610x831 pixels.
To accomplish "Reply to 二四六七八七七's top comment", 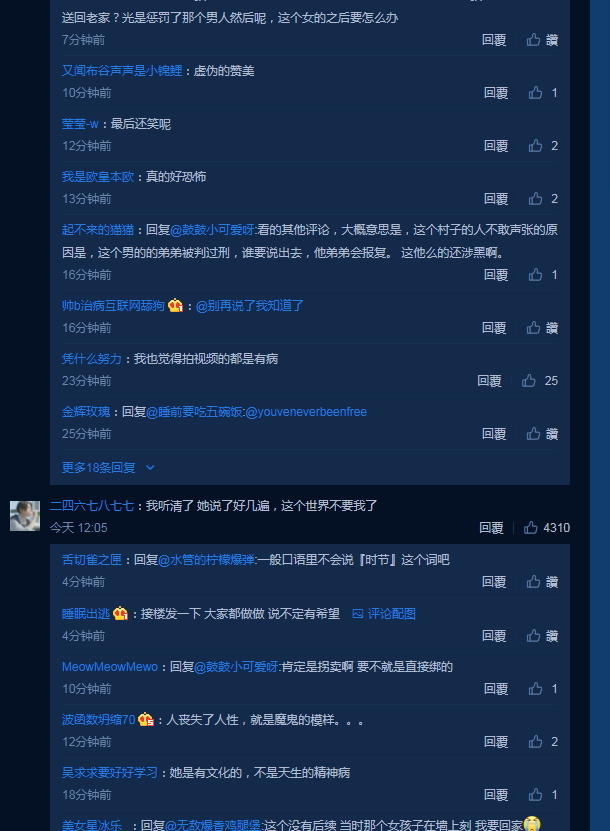I will click(x=491, y=527).
